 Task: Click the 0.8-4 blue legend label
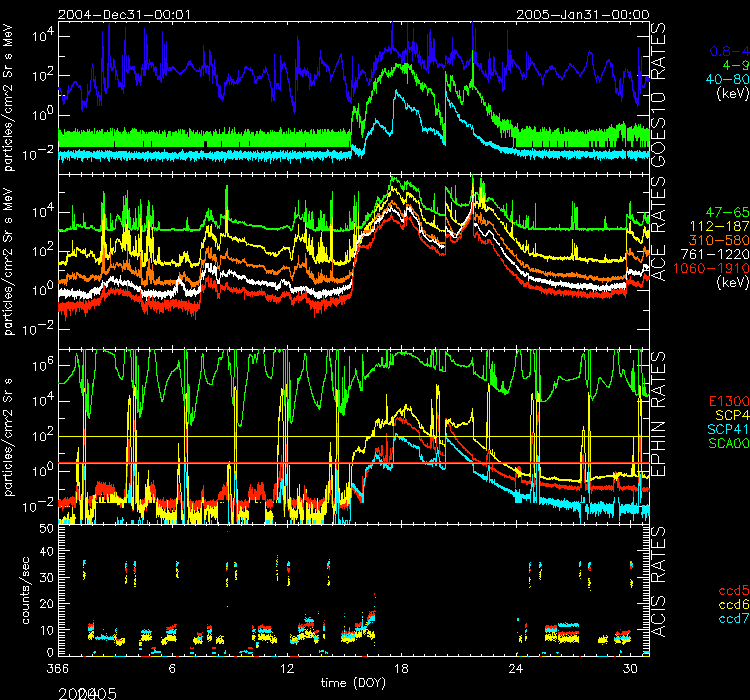(x=726, y=50)
